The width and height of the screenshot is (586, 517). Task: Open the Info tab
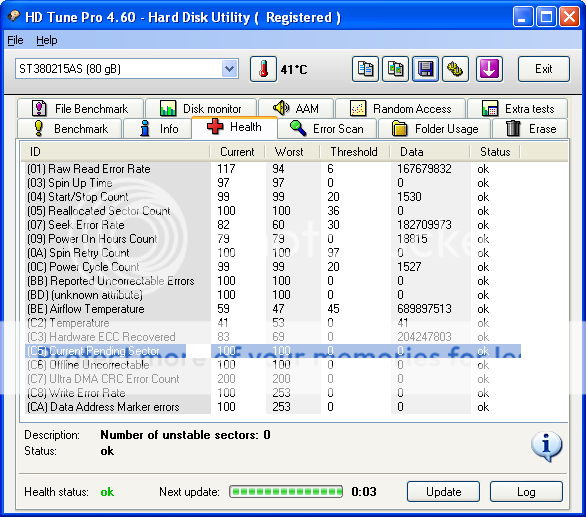(157, 129)
